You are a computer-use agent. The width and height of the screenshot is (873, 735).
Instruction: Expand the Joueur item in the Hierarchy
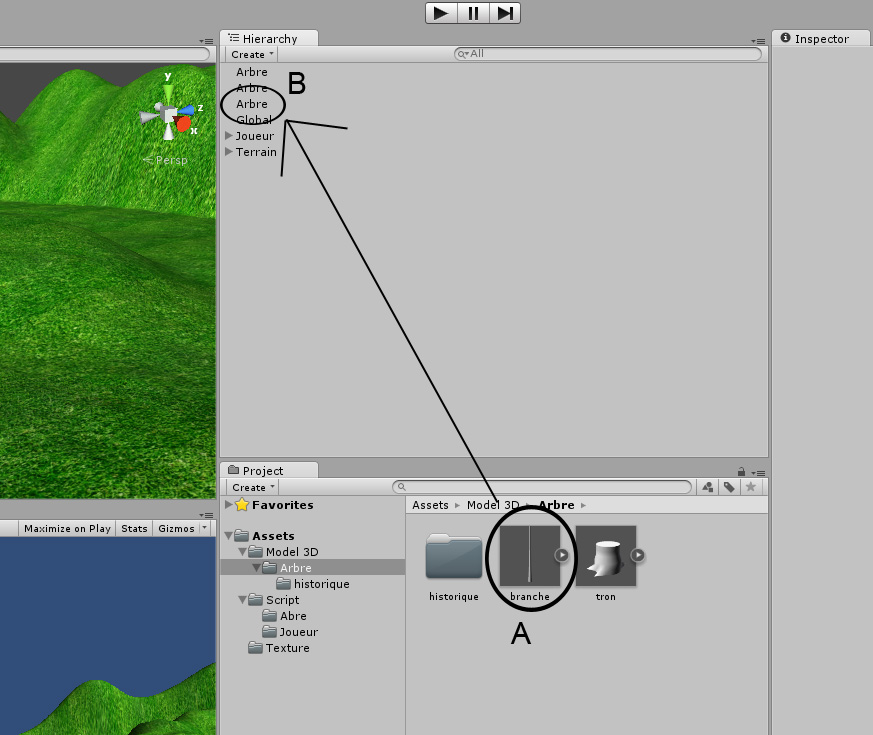[x=228, y=135]
